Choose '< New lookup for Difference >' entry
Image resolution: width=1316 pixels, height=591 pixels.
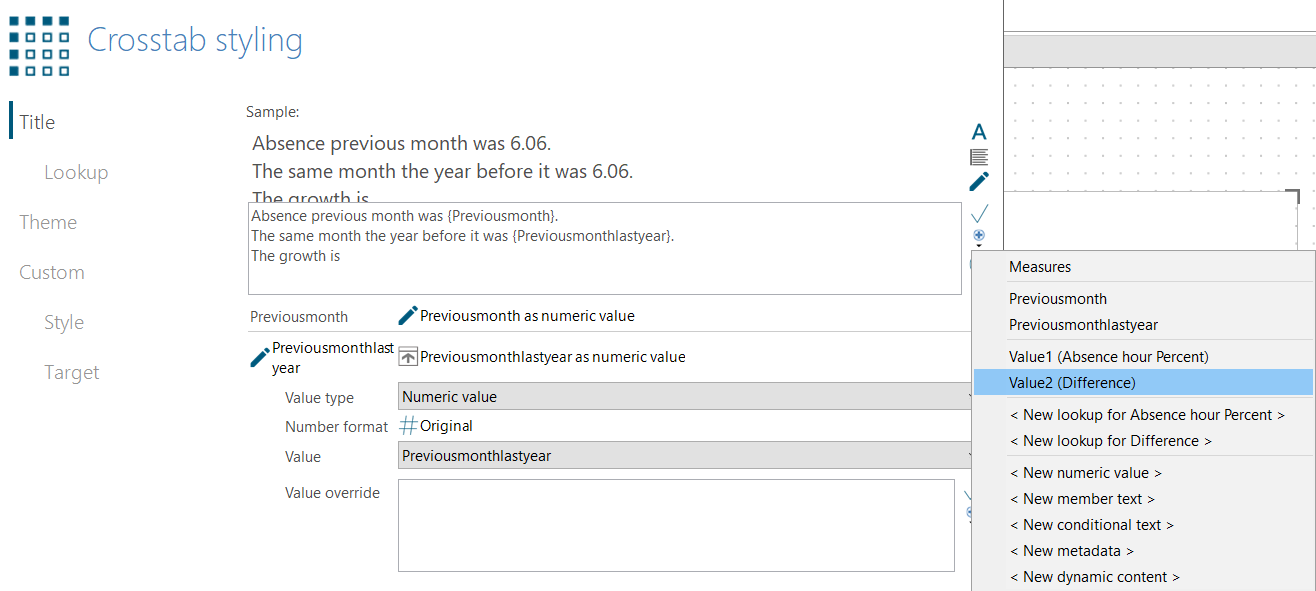coord(1110,440)
